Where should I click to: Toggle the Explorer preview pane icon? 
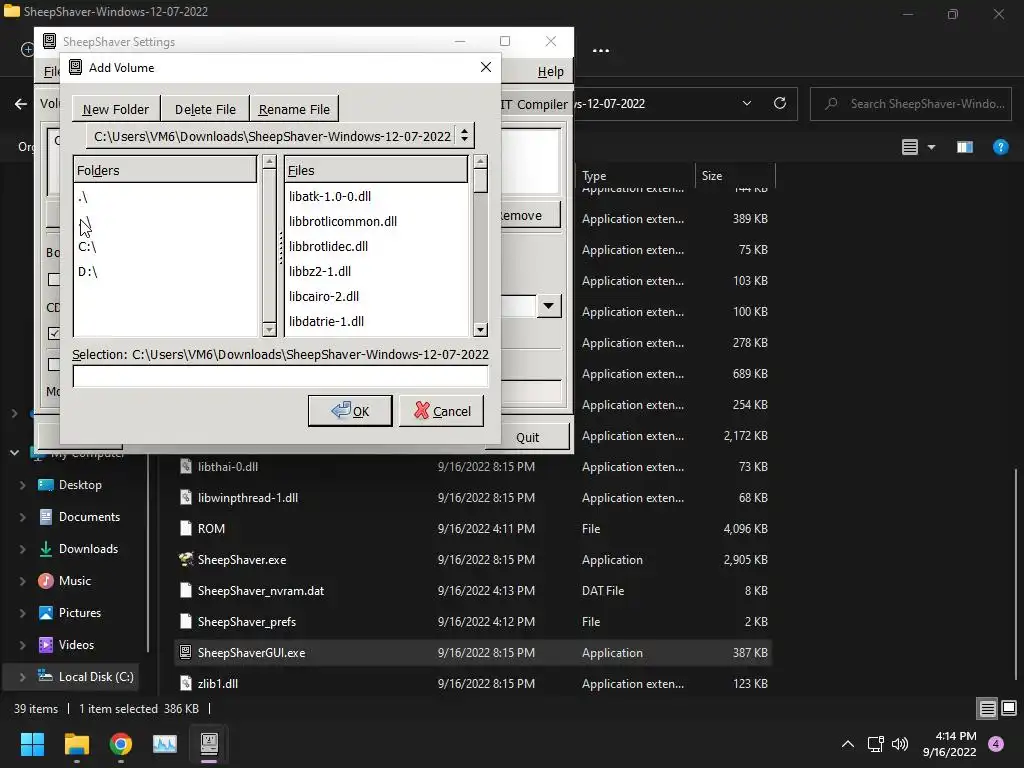(x=965, y=147)
